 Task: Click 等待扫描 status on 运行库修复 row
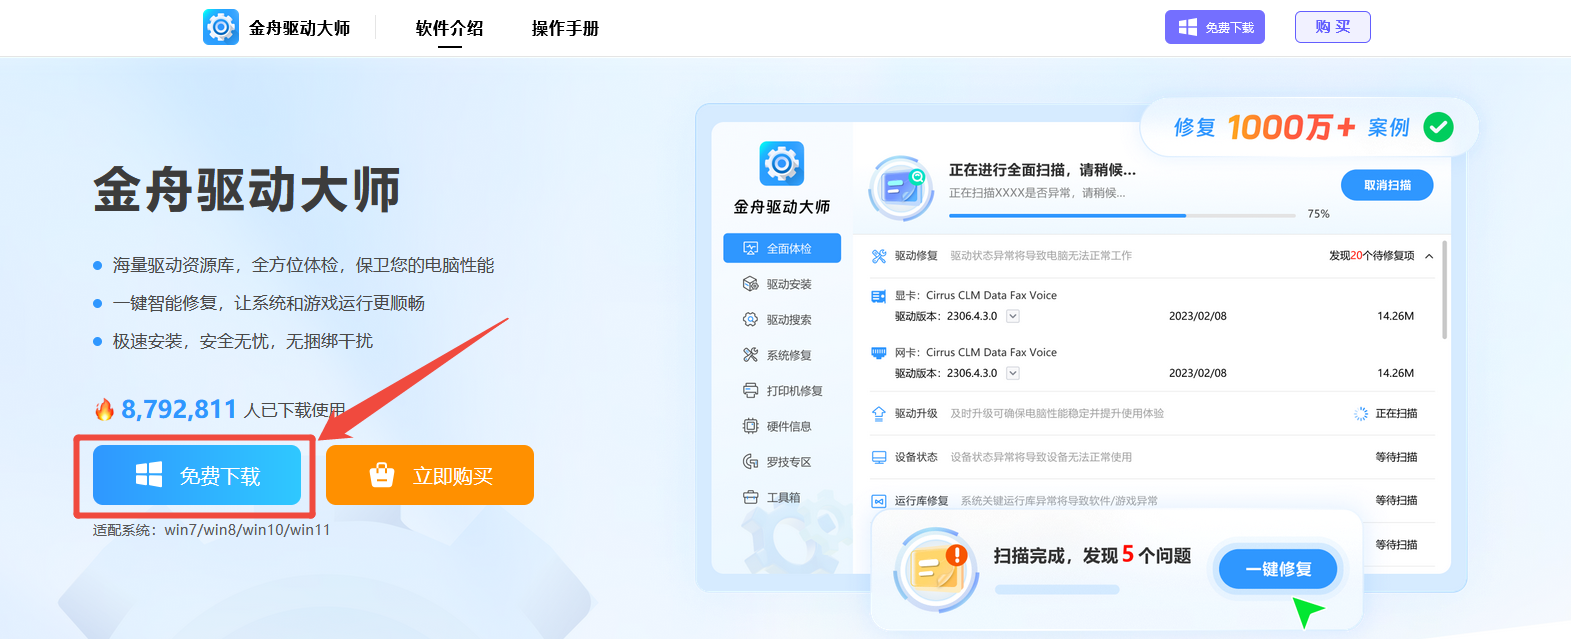1396,500
